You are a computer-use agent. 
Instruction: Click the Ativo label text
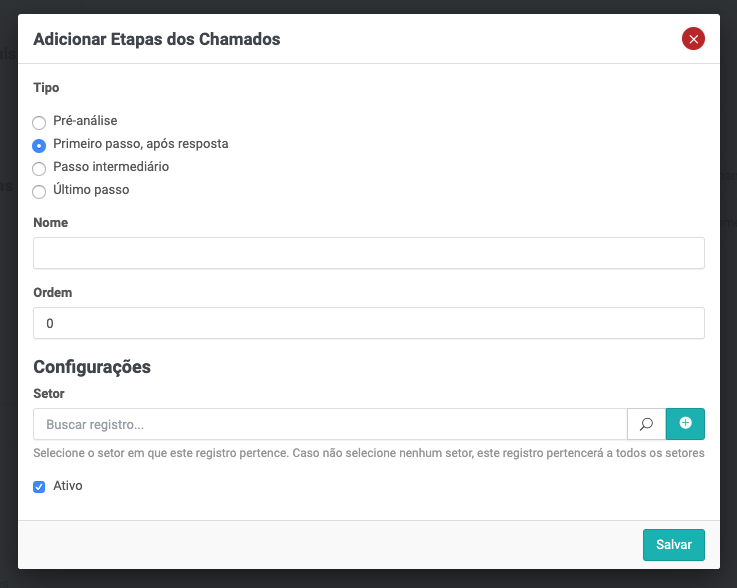(x=67, y=486)
